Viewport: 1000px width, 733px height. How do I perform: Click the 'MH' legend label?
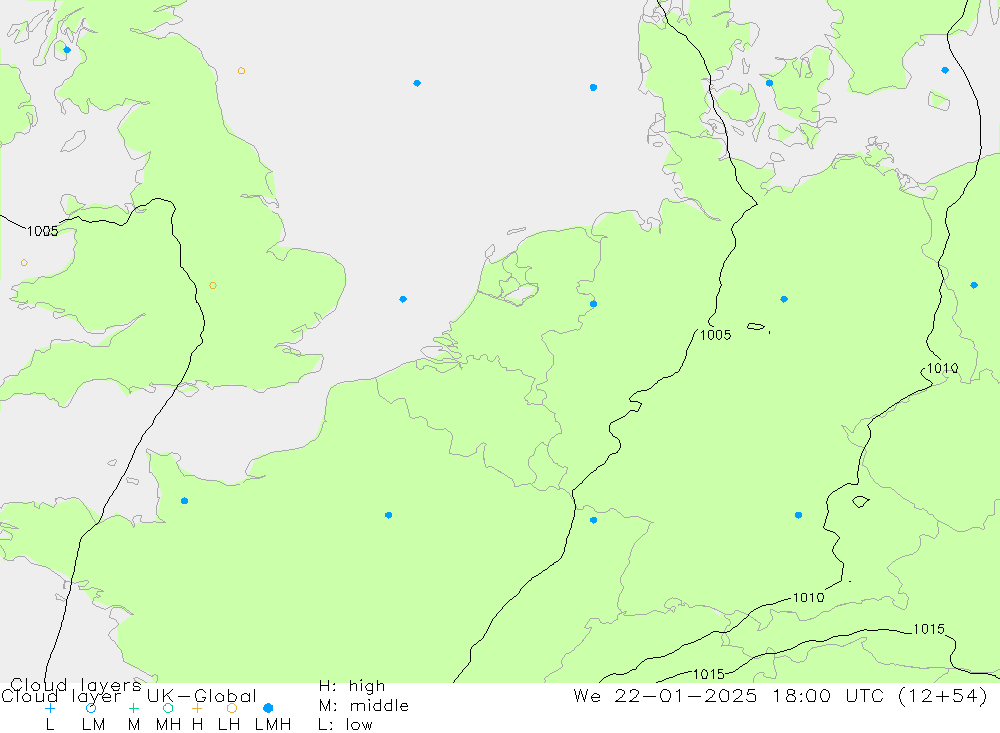(168, 725)
